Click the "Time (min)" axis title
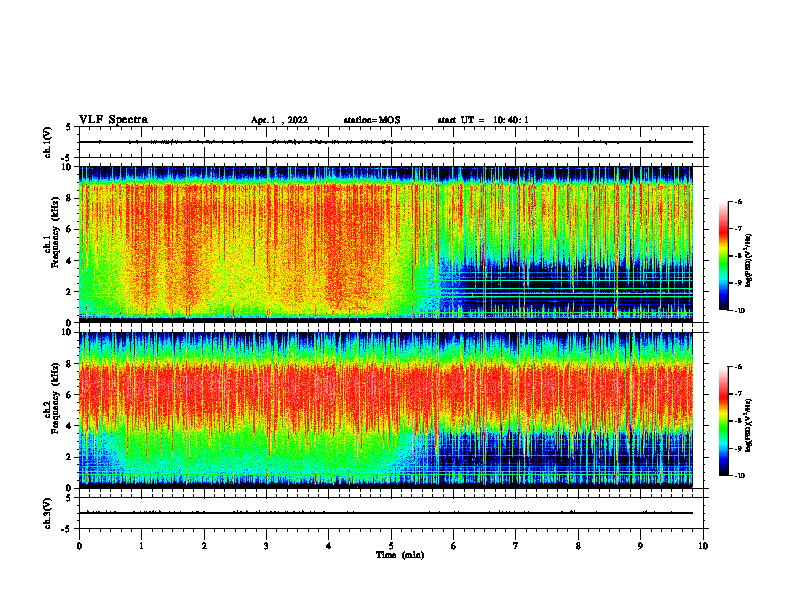This screenshot has height=612, width=792. pos(400,555)
